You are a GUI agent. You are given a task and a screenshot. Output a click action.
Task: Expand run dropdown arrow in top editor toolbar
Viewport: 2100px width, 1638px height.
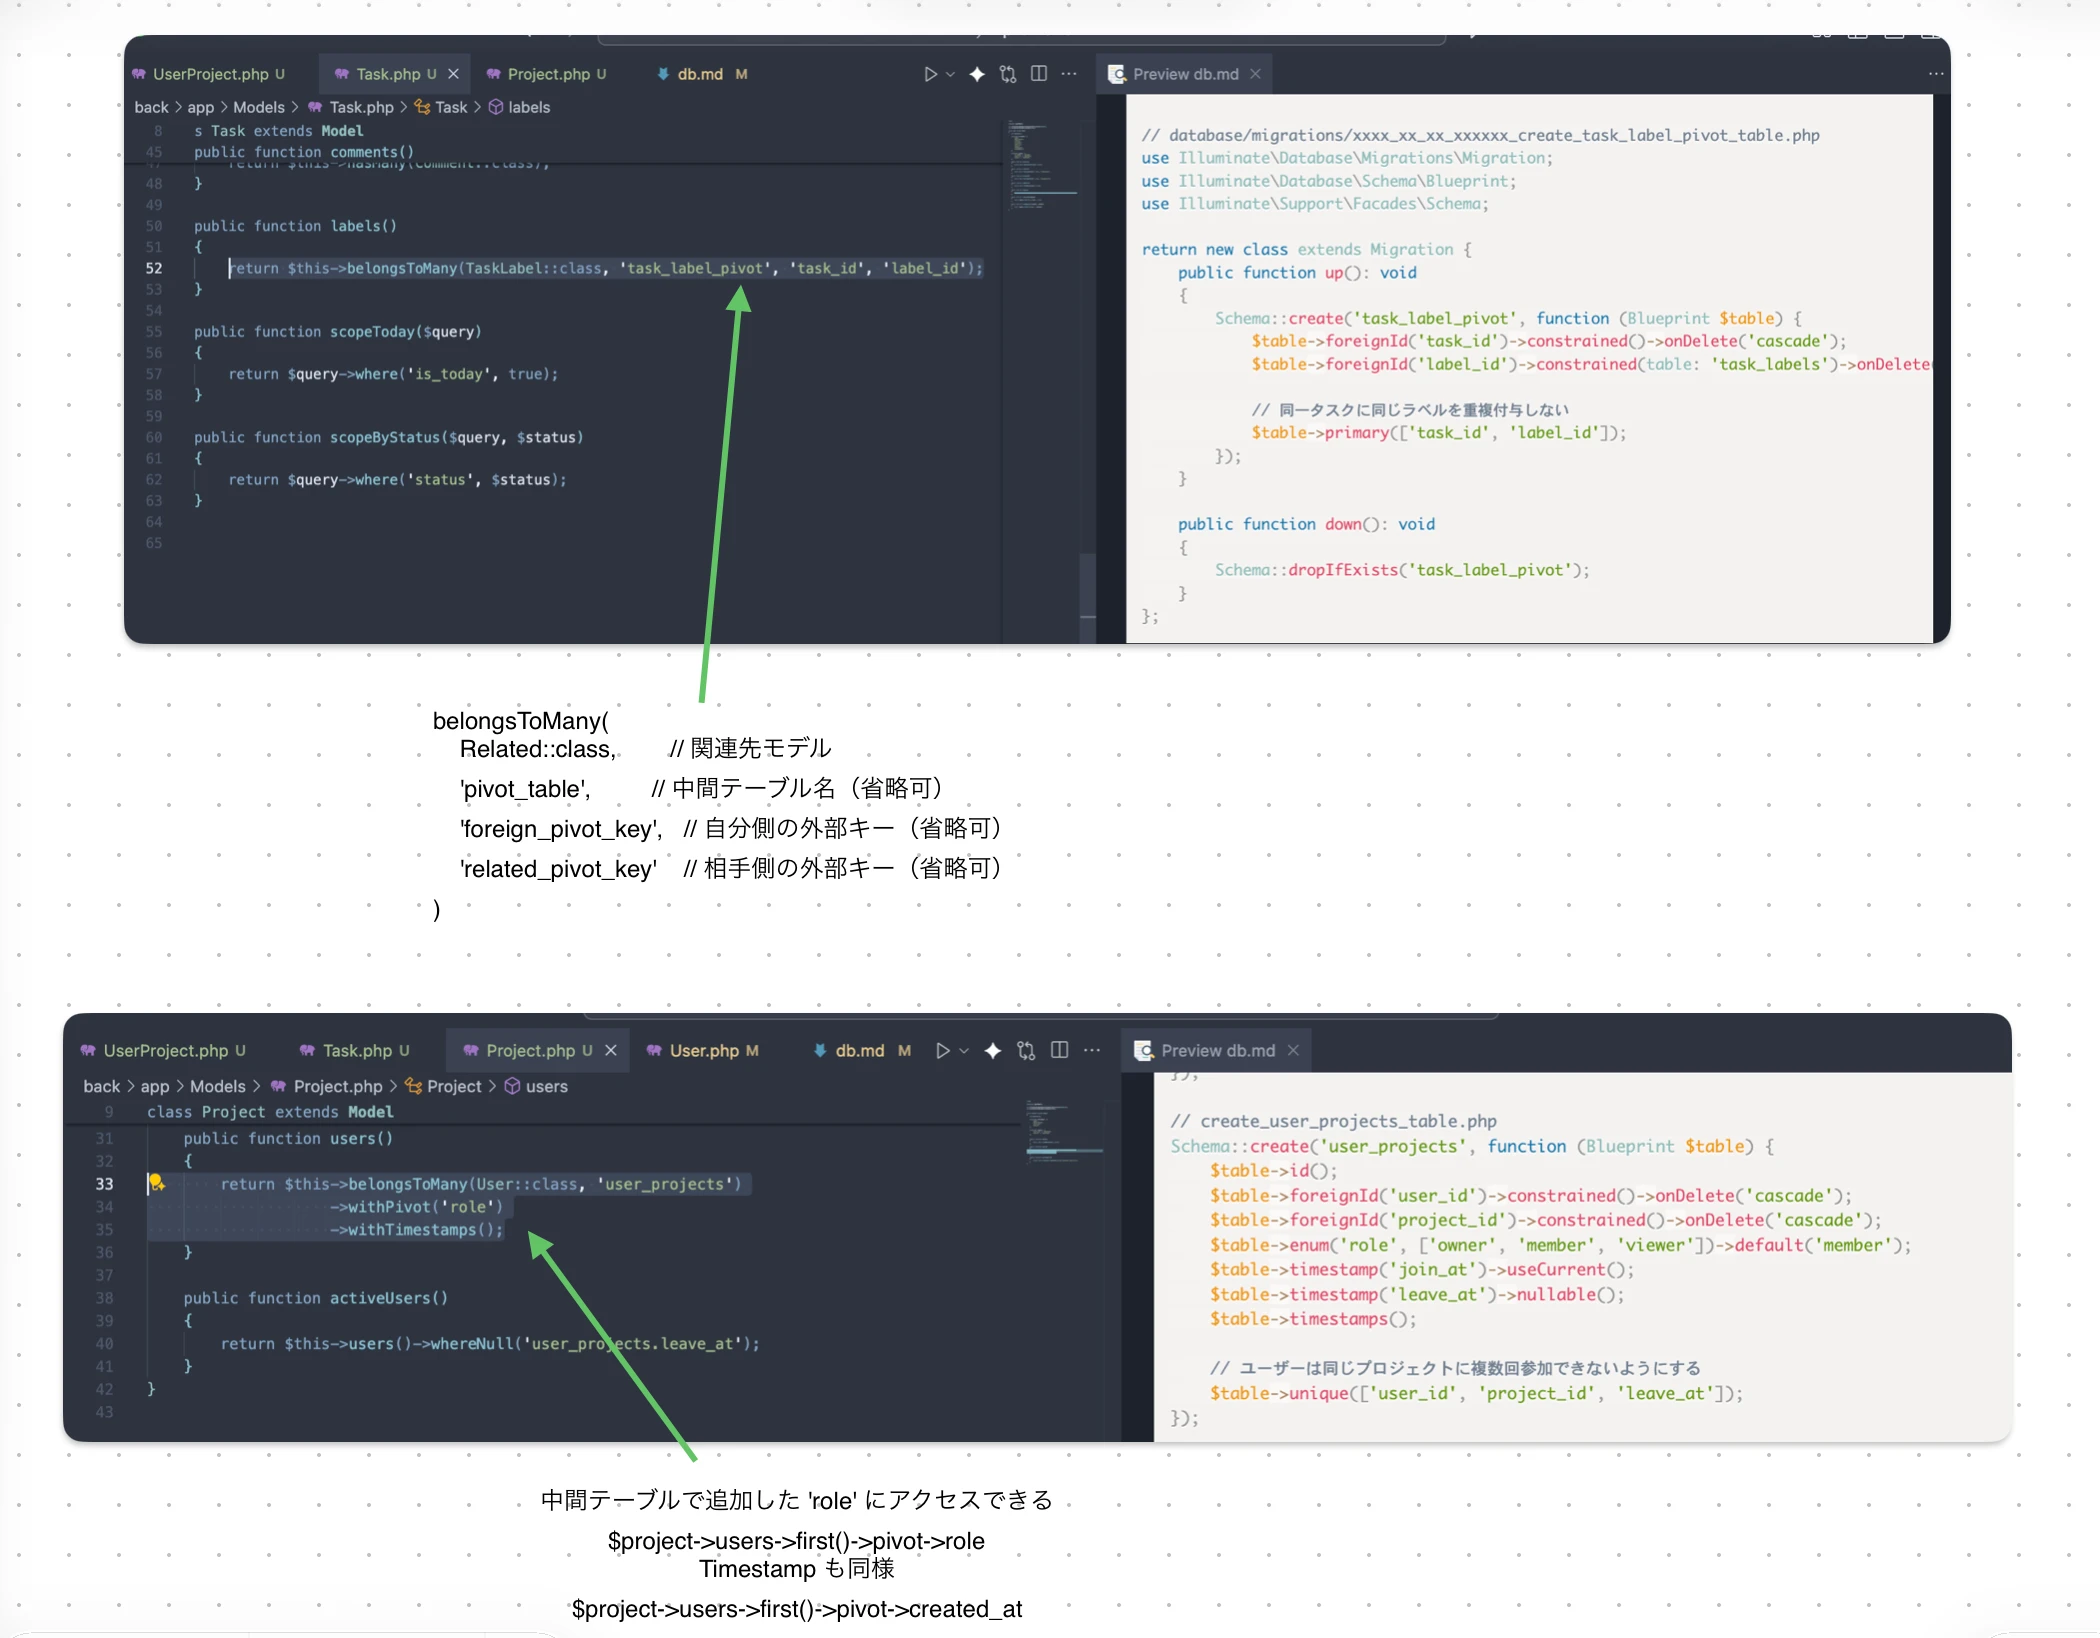click(951, 74)
